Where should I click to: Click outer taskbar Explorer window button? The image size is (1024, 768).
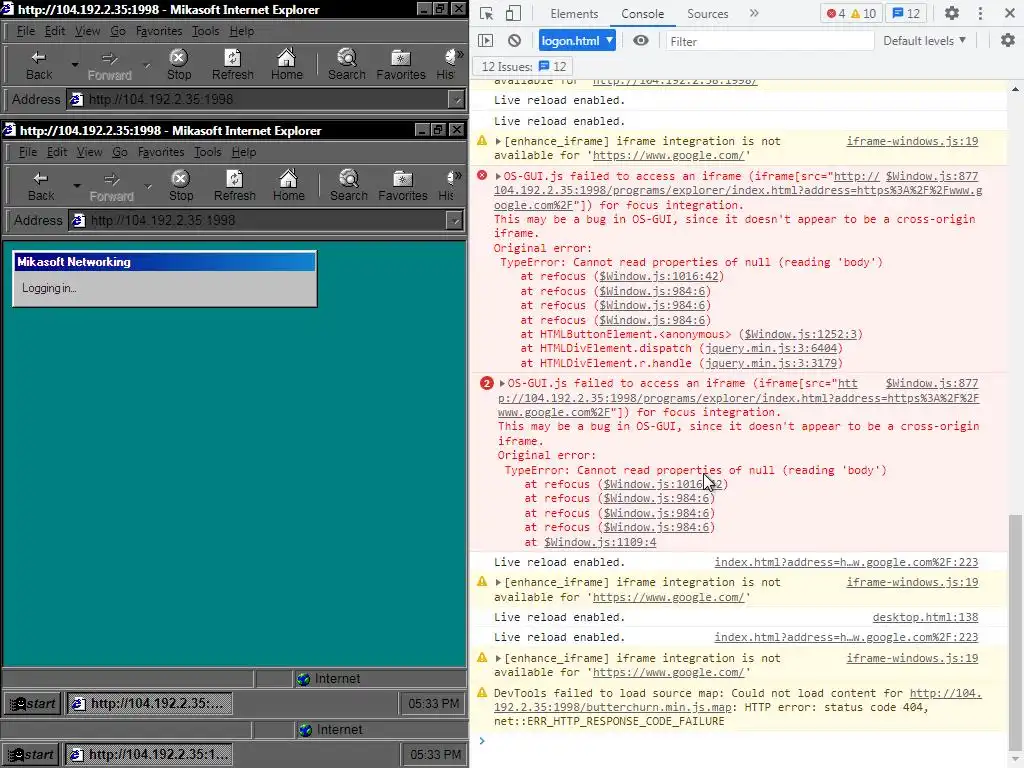click(x=148, y=754)
